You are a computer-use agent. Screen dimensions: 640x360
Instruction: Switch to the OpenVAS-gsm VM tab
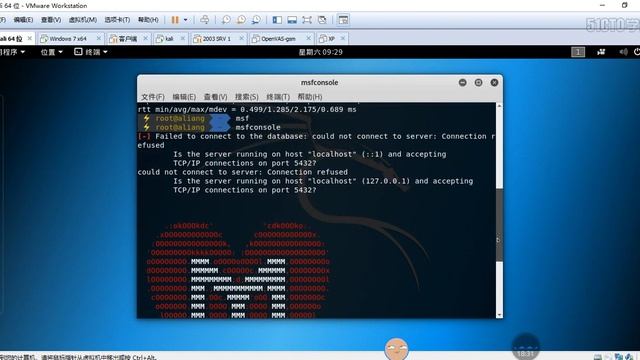278,39
